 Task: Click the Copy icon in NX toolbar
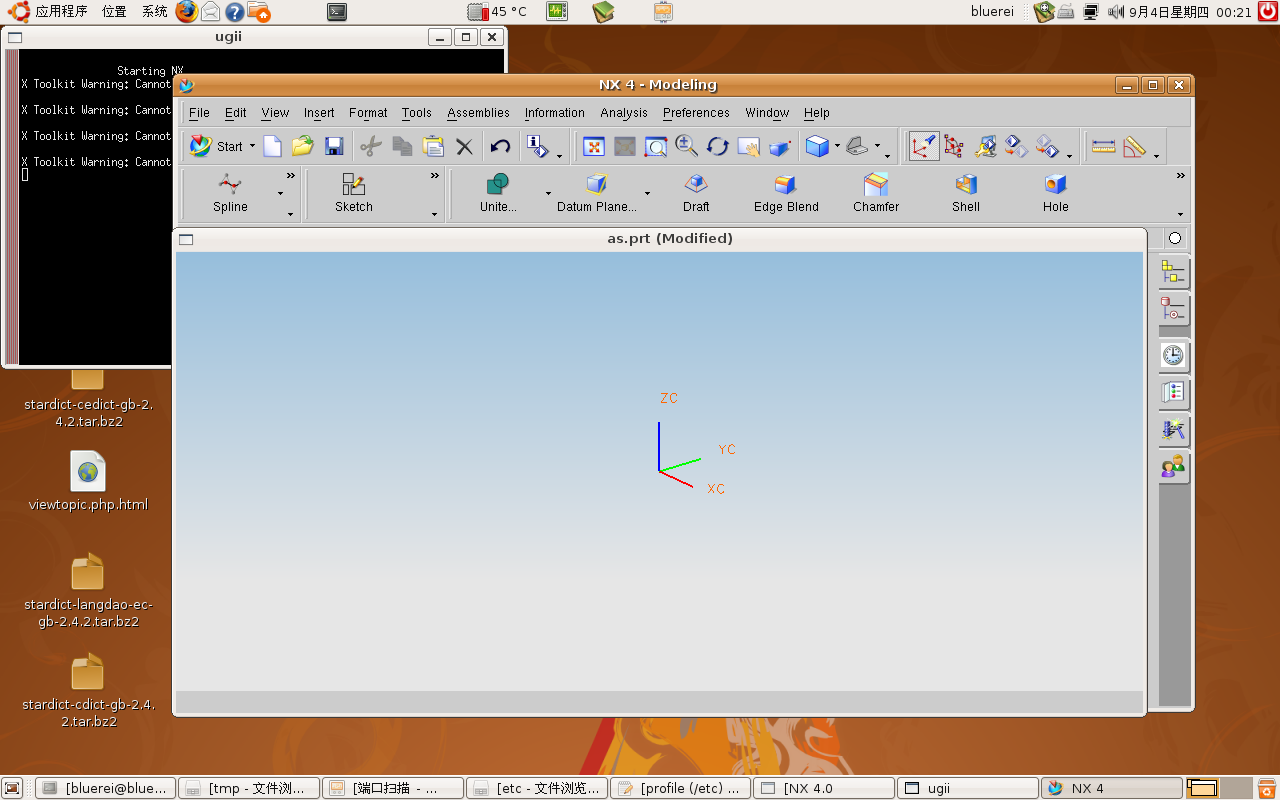402,146
